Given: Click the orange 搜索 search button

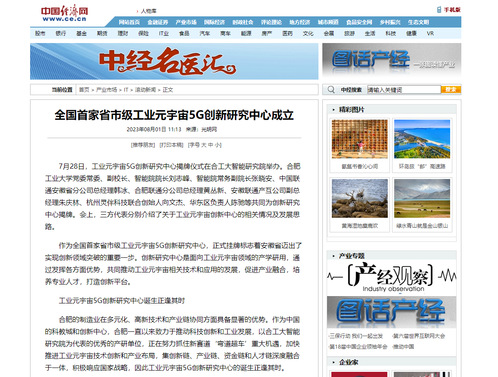Looking at the screenshot, I should point(451,89).
